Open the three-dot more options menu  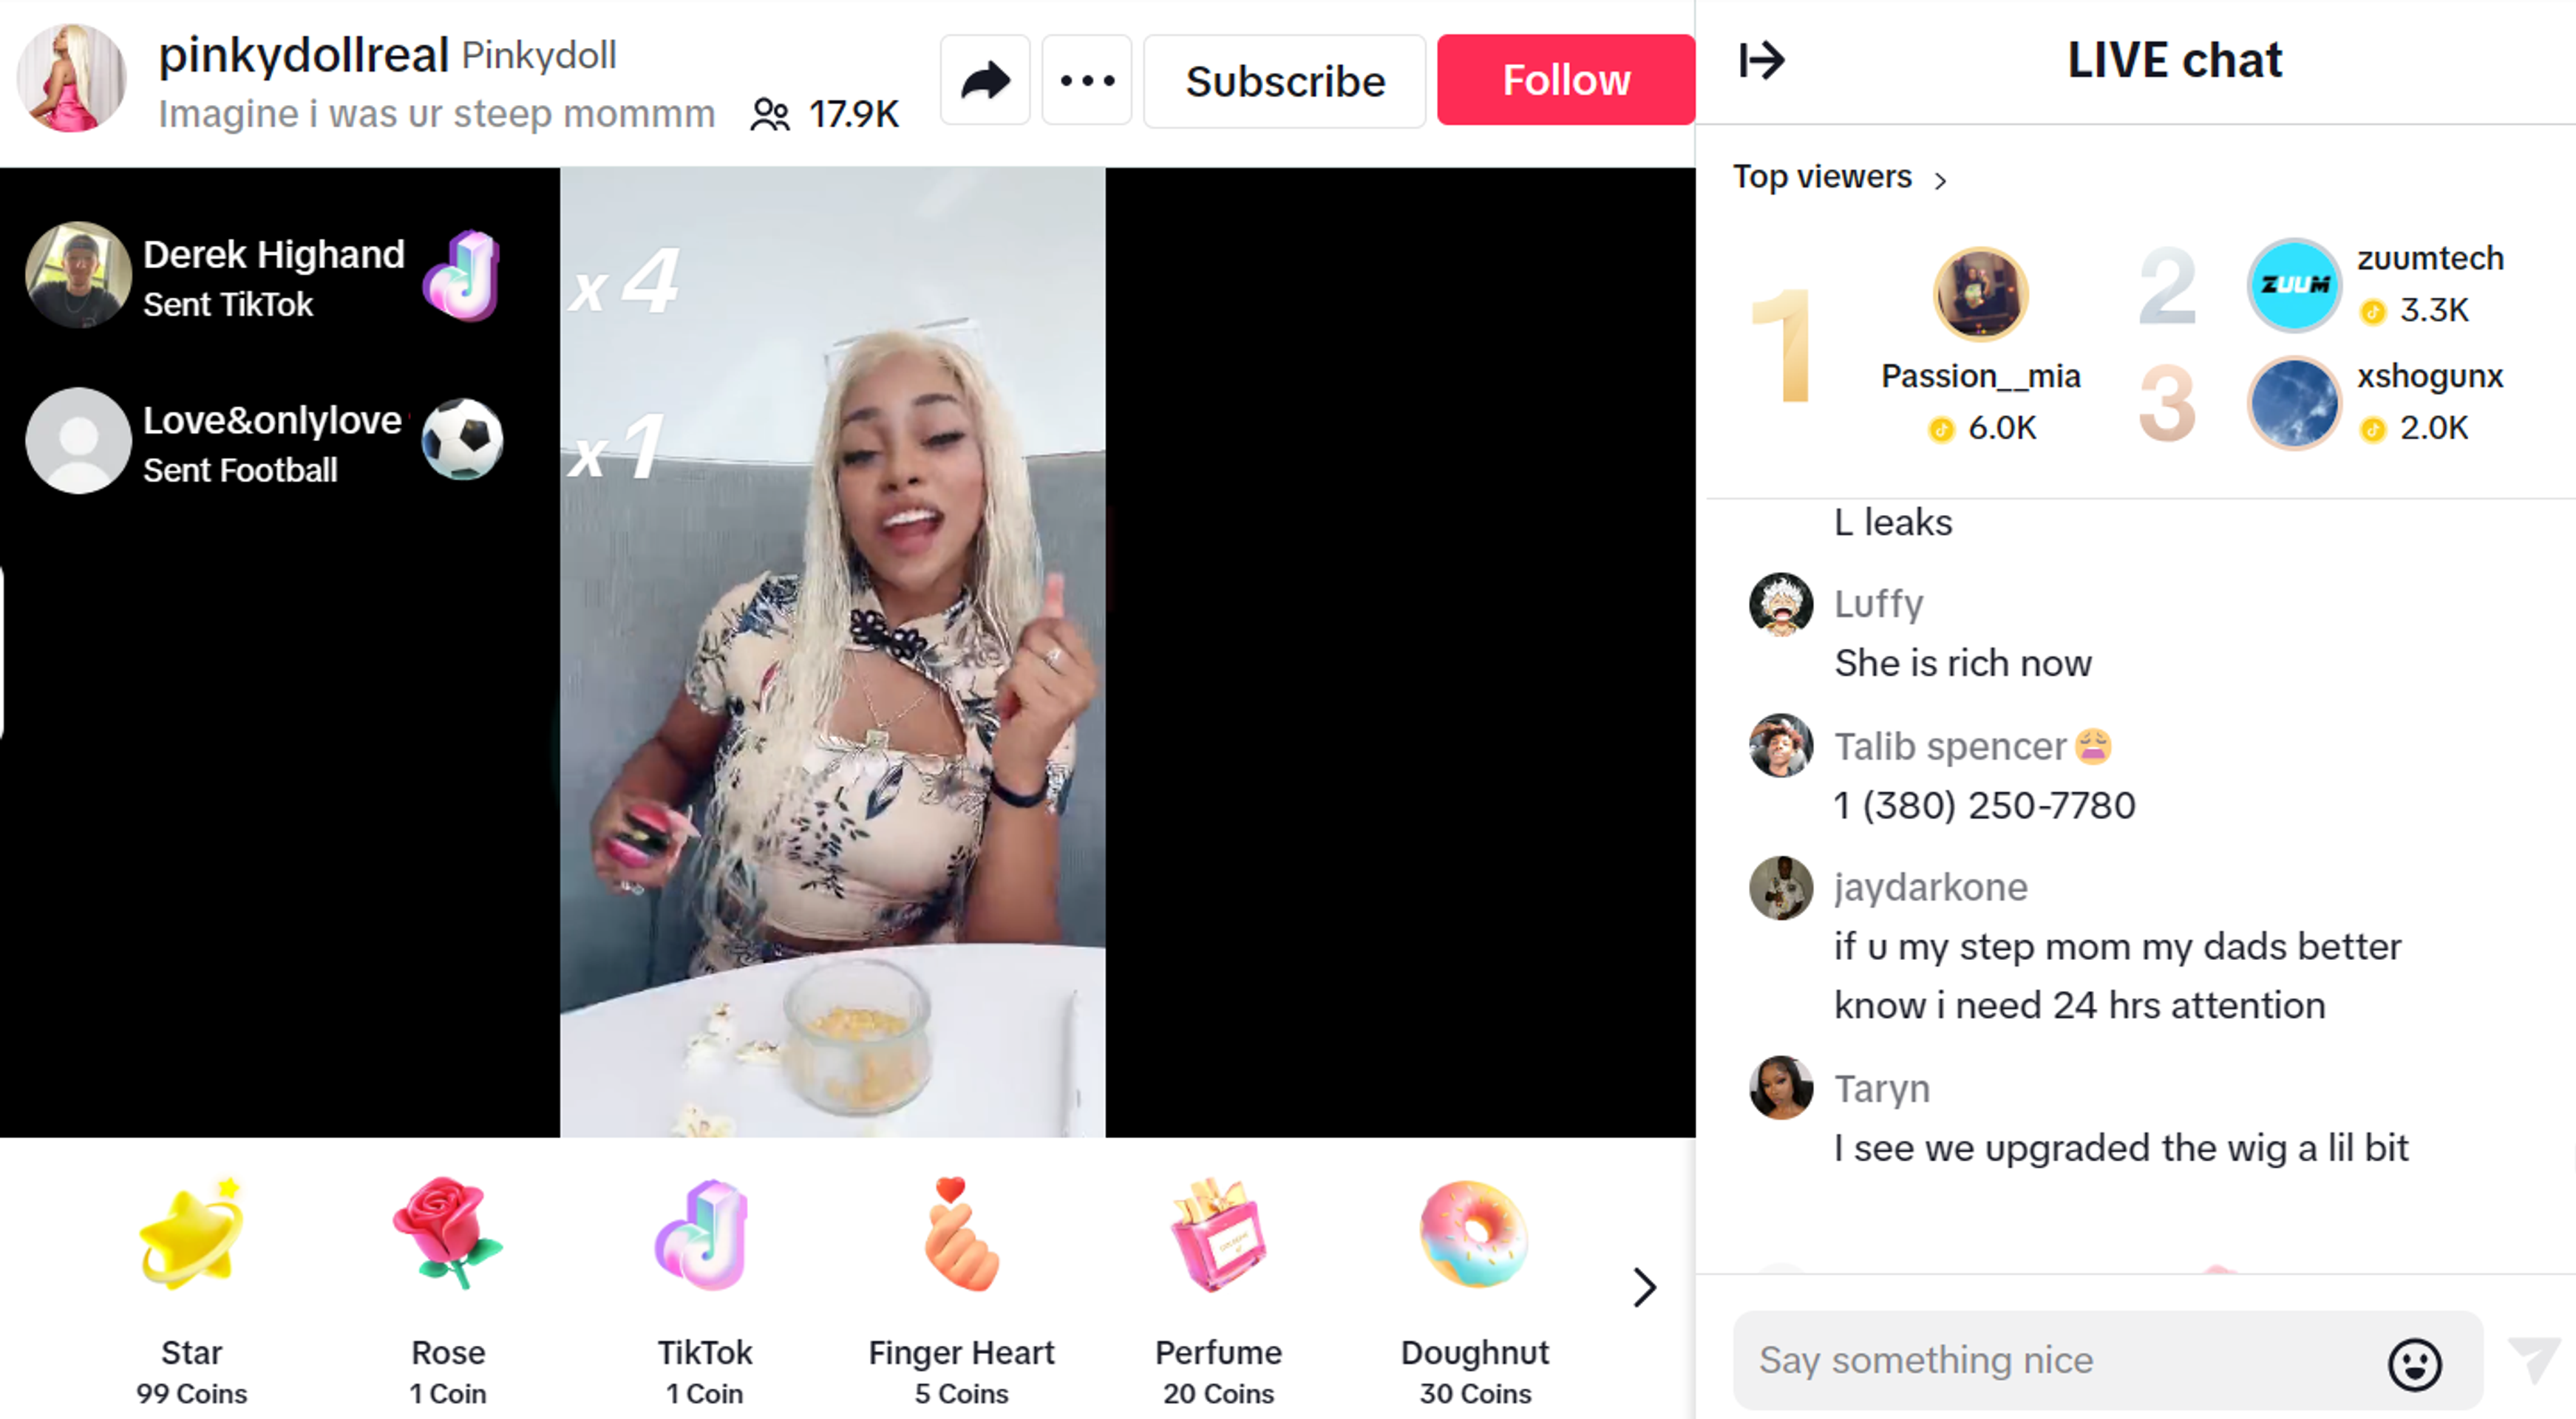(x=1087, y=80)
